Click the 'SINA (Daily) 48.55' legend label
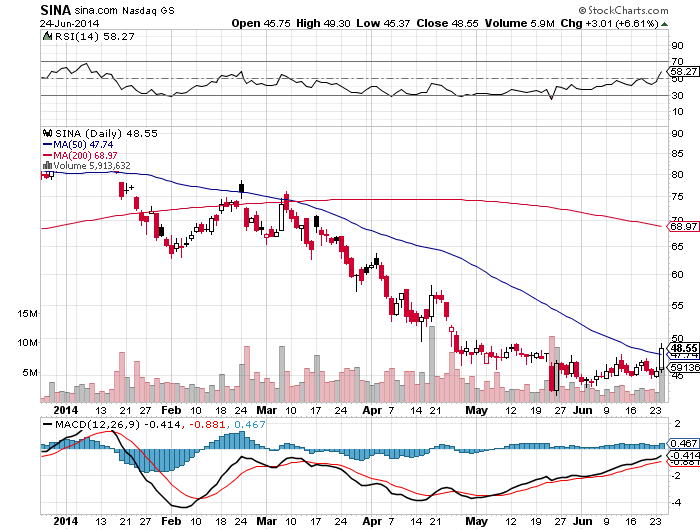700x530 pixels. (106, 134)
